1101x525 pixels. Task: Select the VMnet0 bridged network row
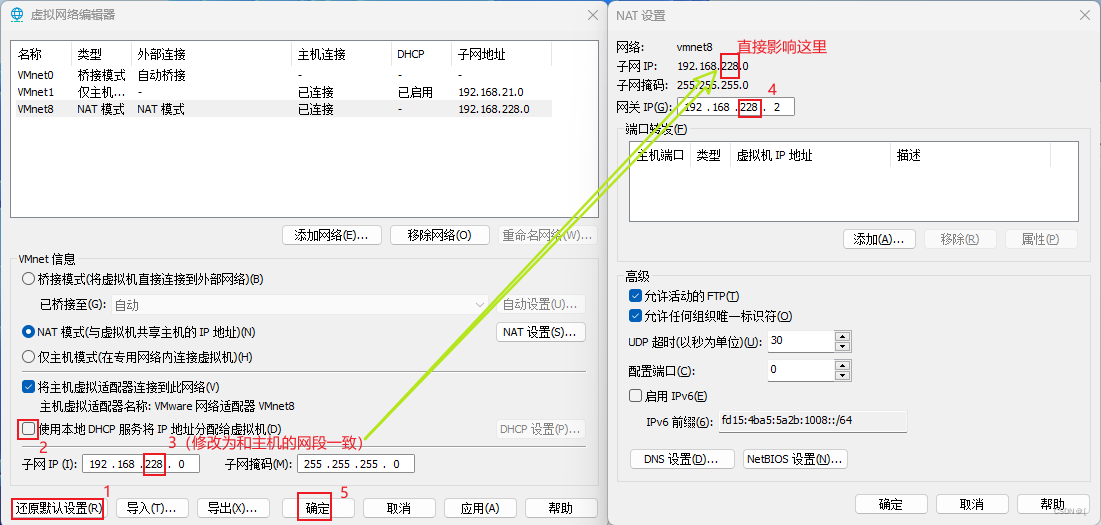tap(283, 74)
